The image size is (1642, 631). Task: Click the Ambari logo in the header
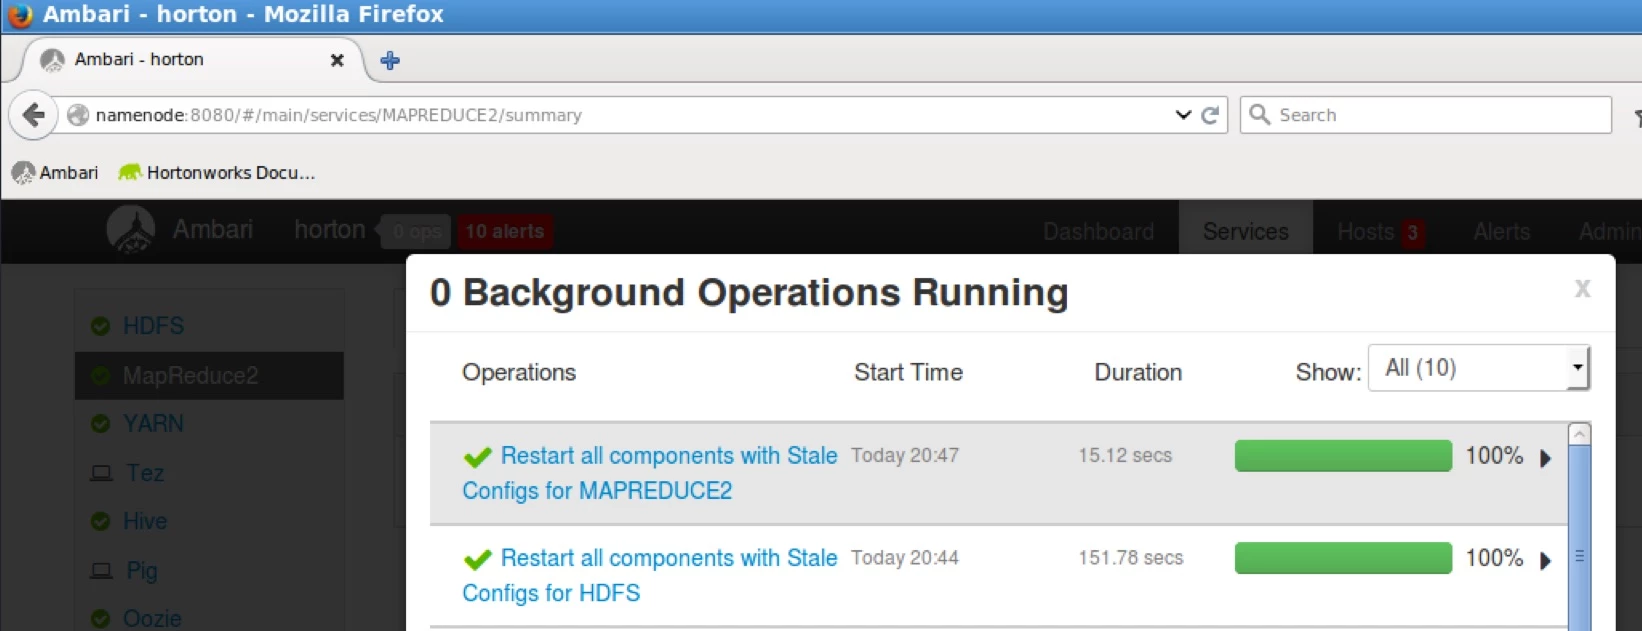[x=130, y=230]
